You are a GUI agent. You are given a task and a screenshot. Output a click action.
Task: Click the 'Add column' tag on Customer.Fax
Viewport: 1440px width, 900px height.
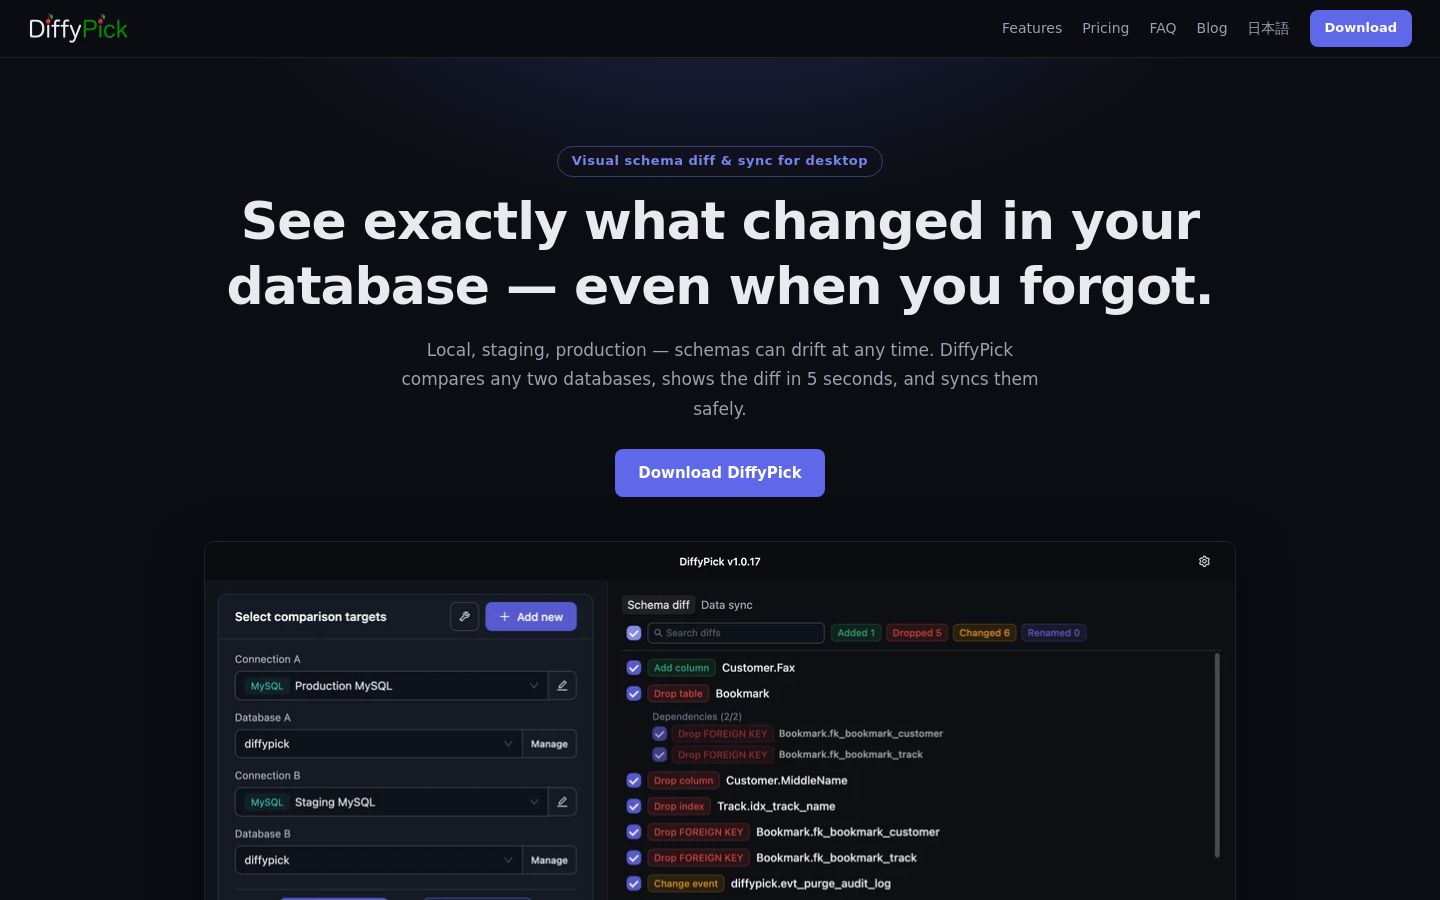coord(681,668)
